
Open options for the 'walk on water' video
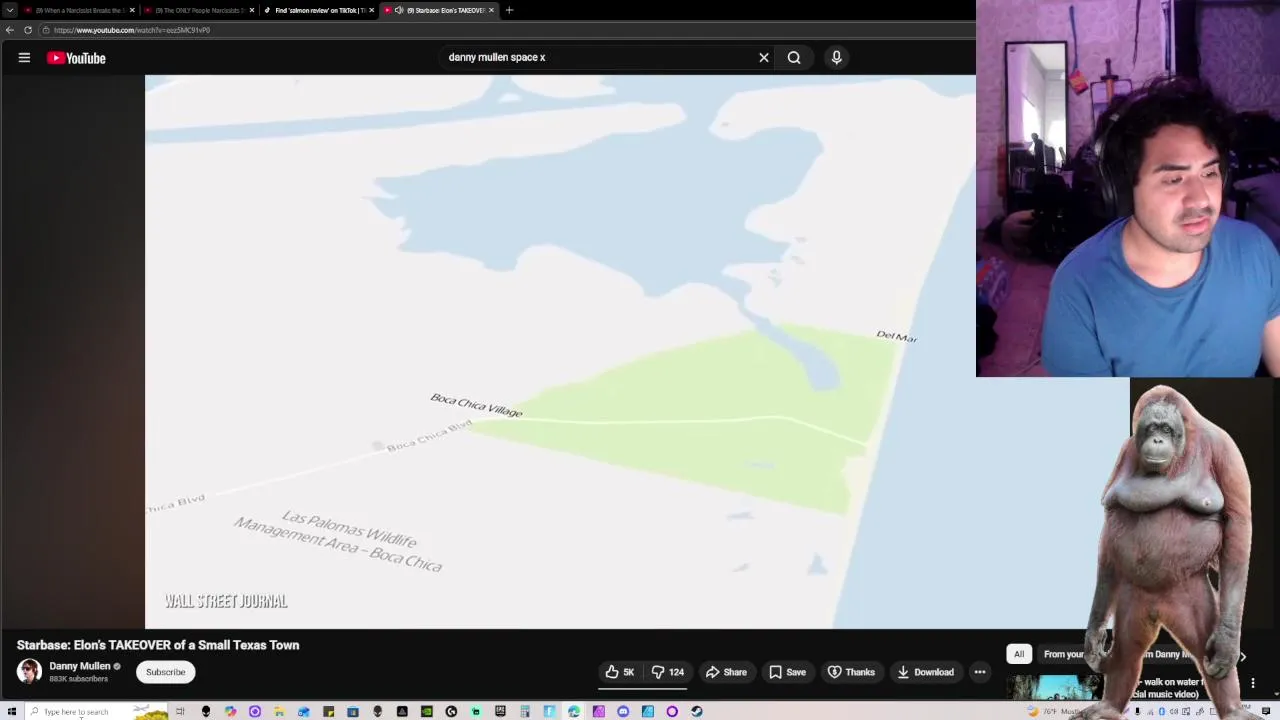pos(1252,684)
